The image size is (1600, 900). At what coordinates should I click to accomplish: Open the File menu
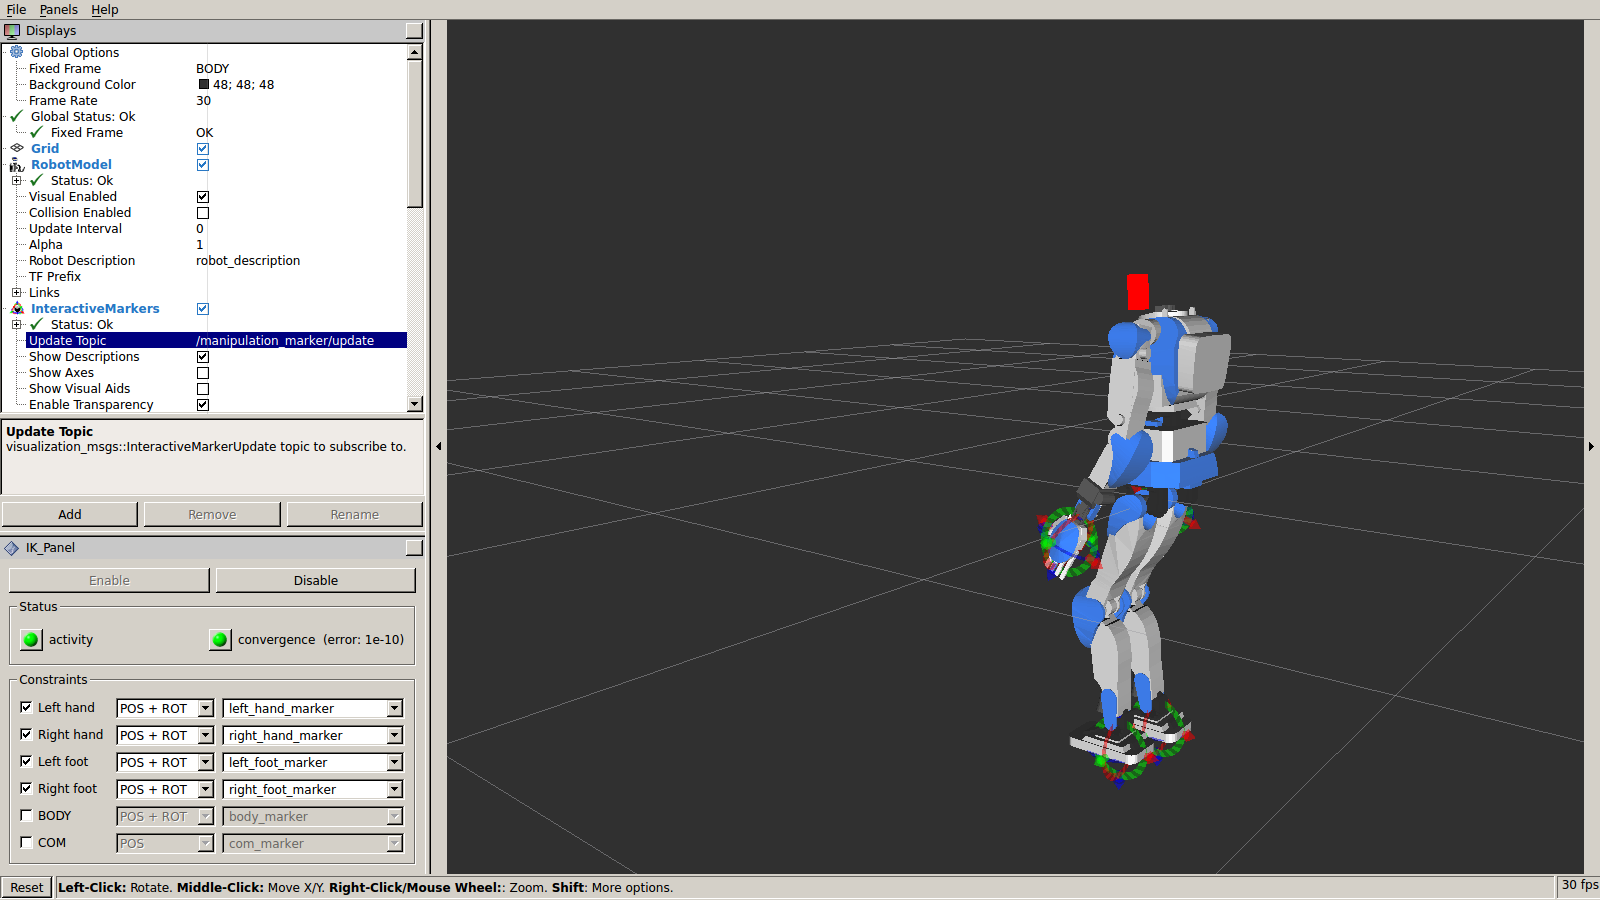click(16, 9)
